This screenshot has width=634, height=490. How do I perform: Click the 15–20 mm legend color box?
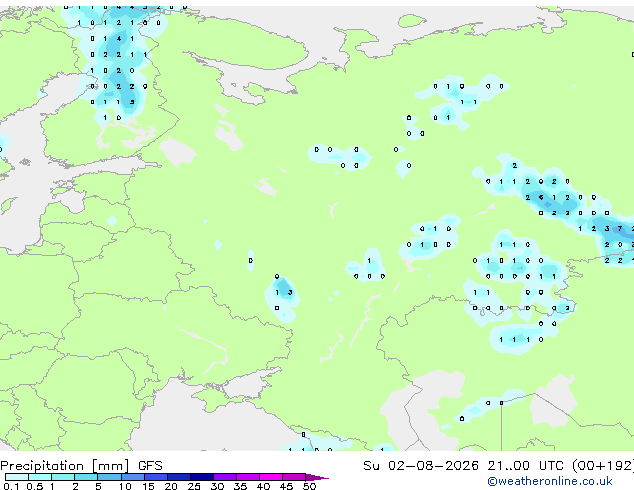point(155,477)
